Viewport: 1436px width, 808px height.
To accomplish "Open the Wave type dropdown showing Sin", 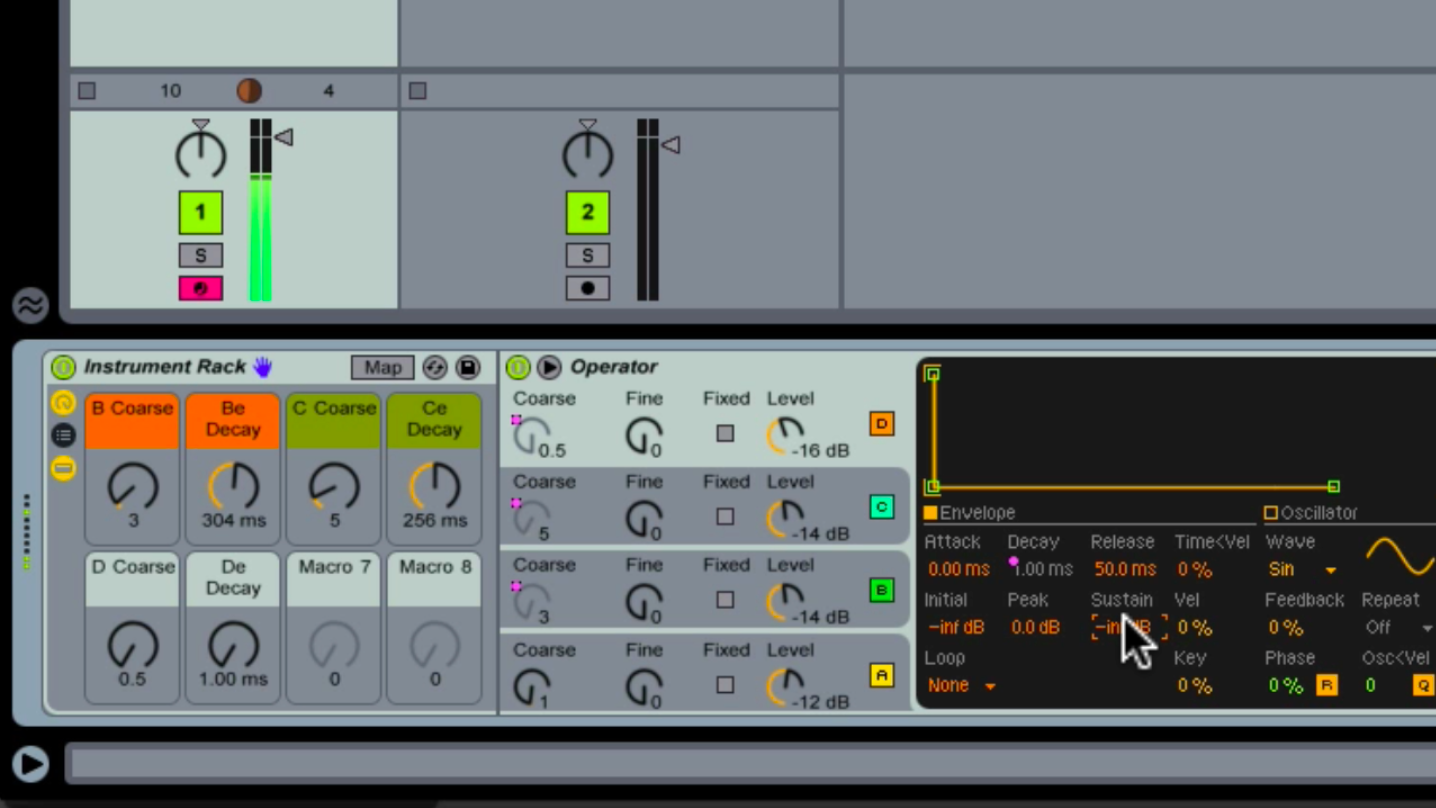I will pos(1302,569).
